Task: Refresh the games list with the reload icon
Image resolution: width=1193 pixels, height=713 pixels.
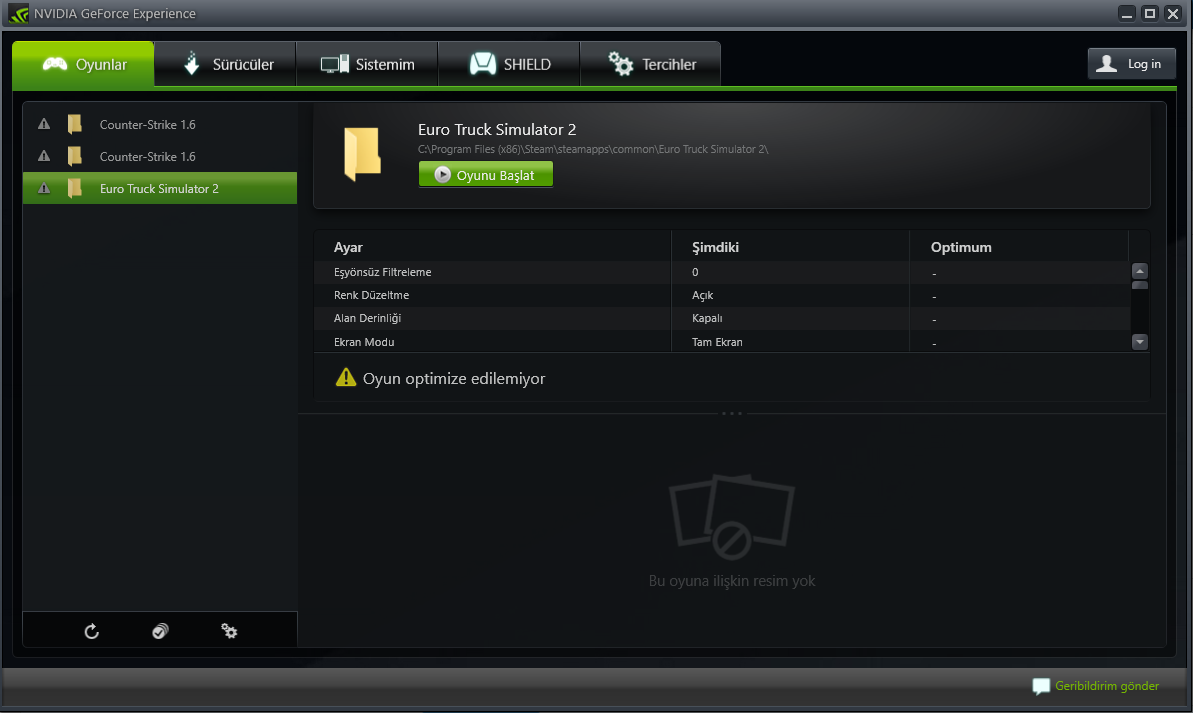Action: (x=91, y=631)
